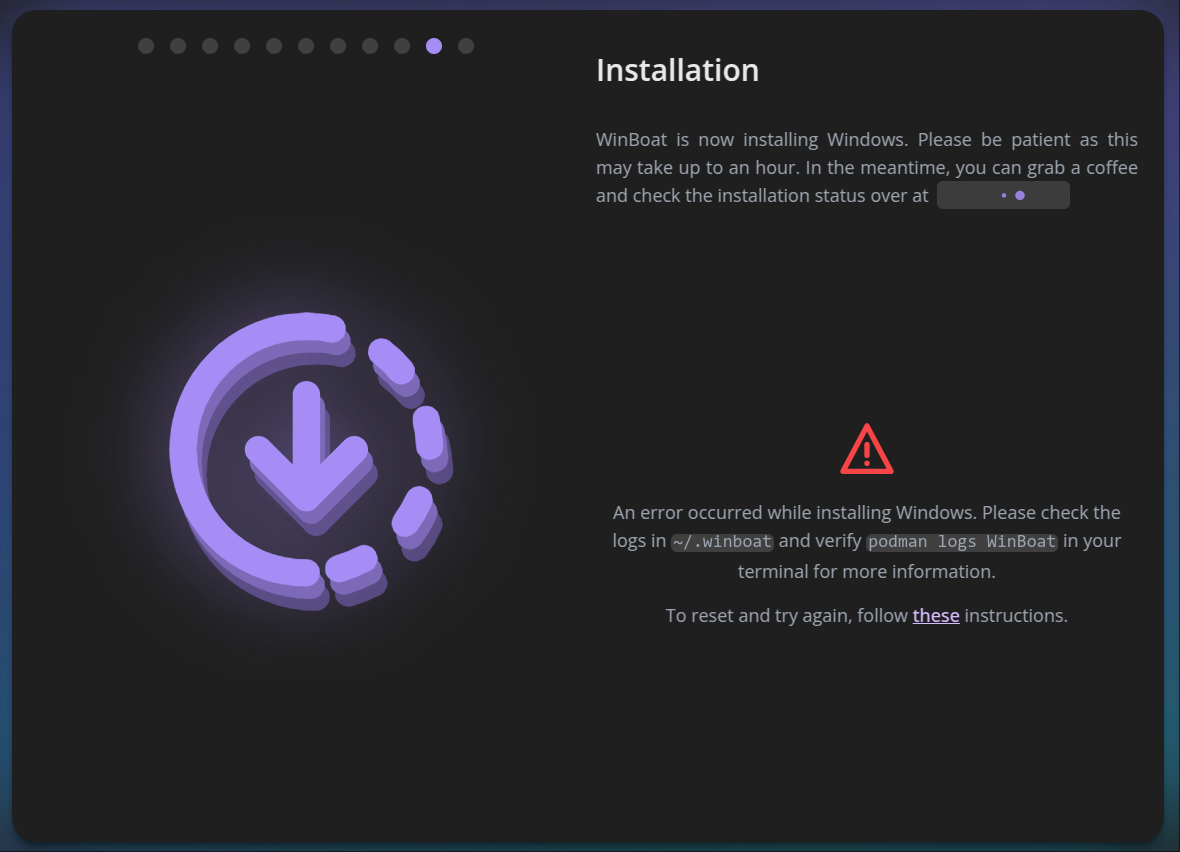Click the red warning triangle icon
Screen dimensions: 1180x852
(x=867, y=450)
